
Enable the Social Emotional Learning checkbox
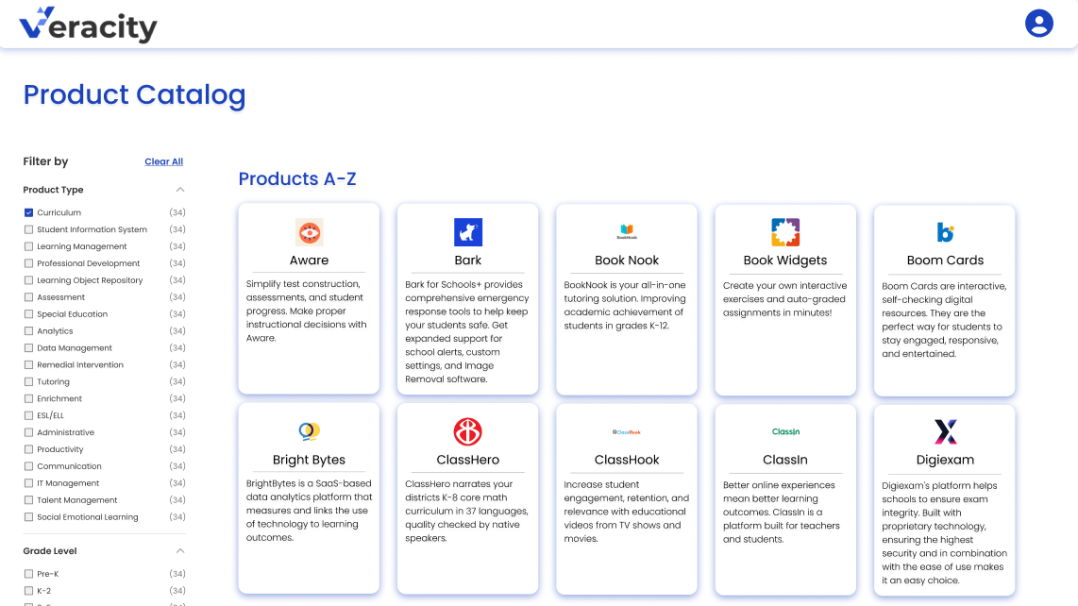coord(28,517)
